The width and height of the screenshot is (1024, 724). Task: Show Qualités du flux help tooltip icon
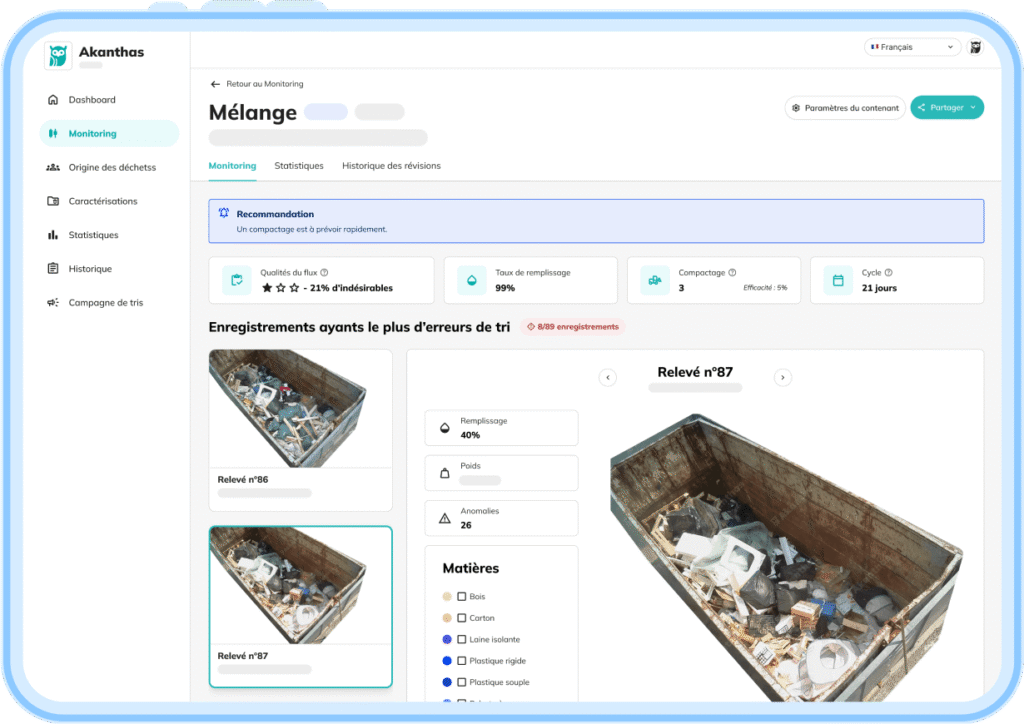(325, 273)
